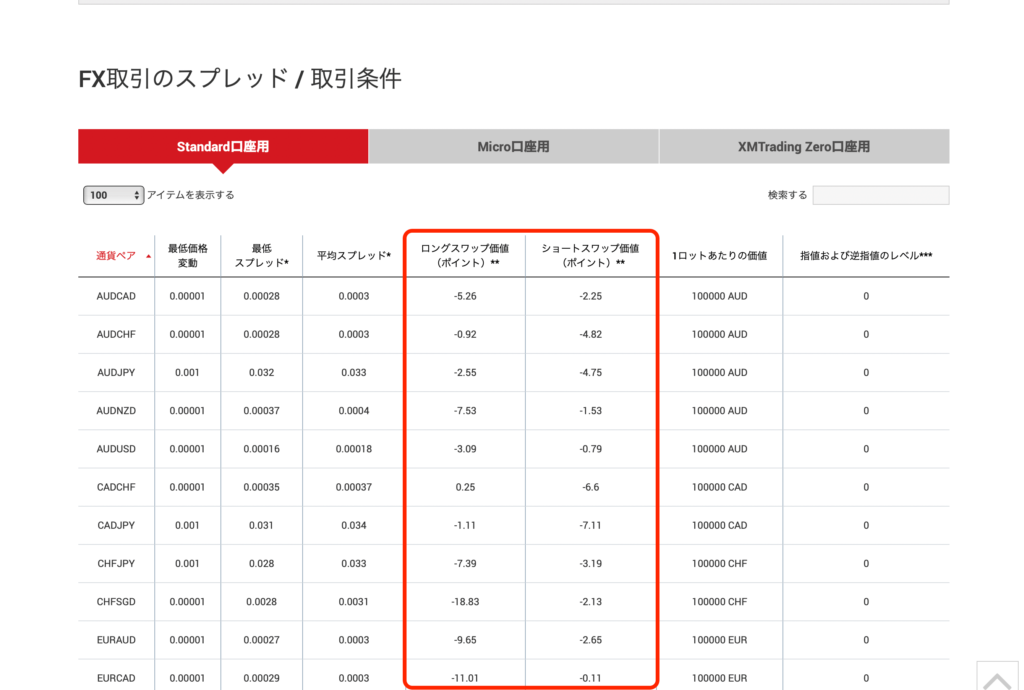Click CADJPY long swap value -1.11

[465, 525]
